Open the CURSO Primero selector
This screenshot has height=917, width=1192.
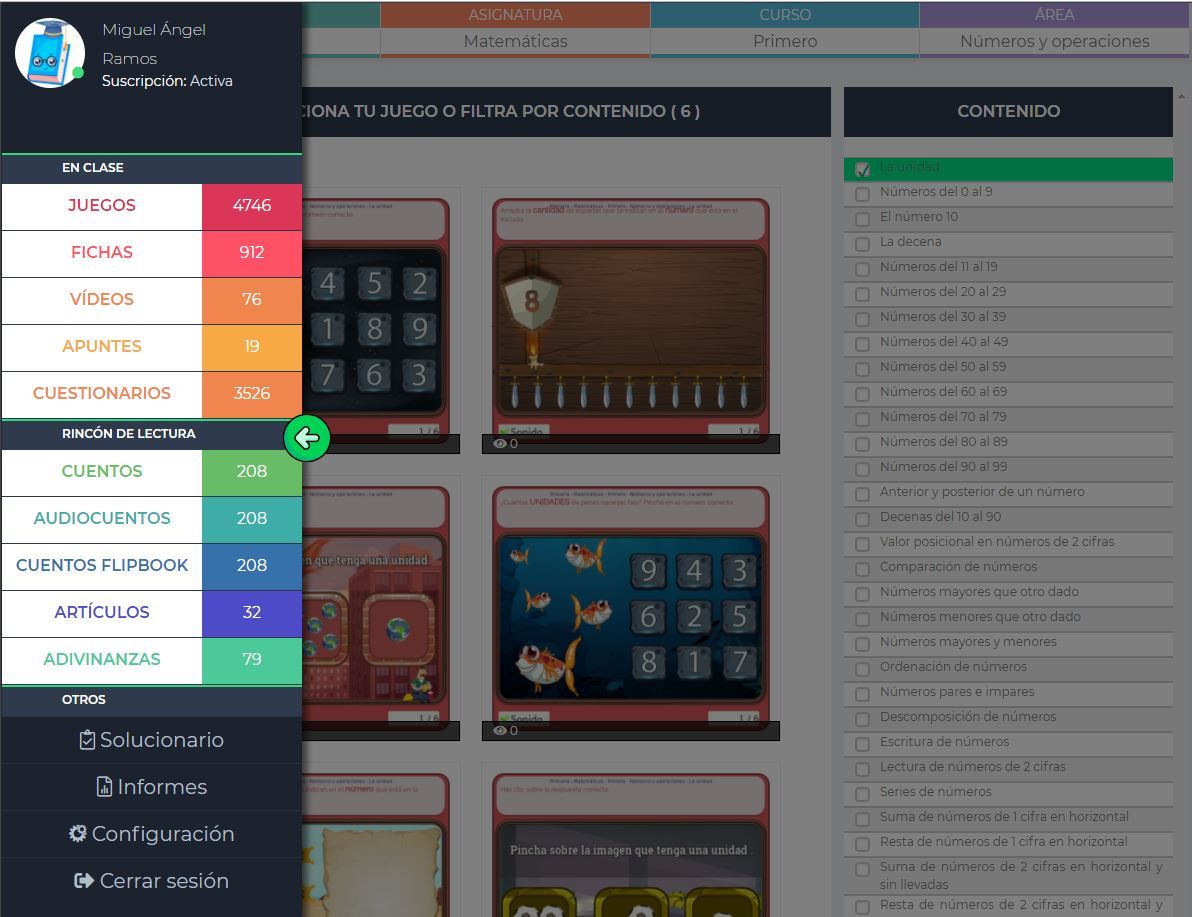(785, 30)
